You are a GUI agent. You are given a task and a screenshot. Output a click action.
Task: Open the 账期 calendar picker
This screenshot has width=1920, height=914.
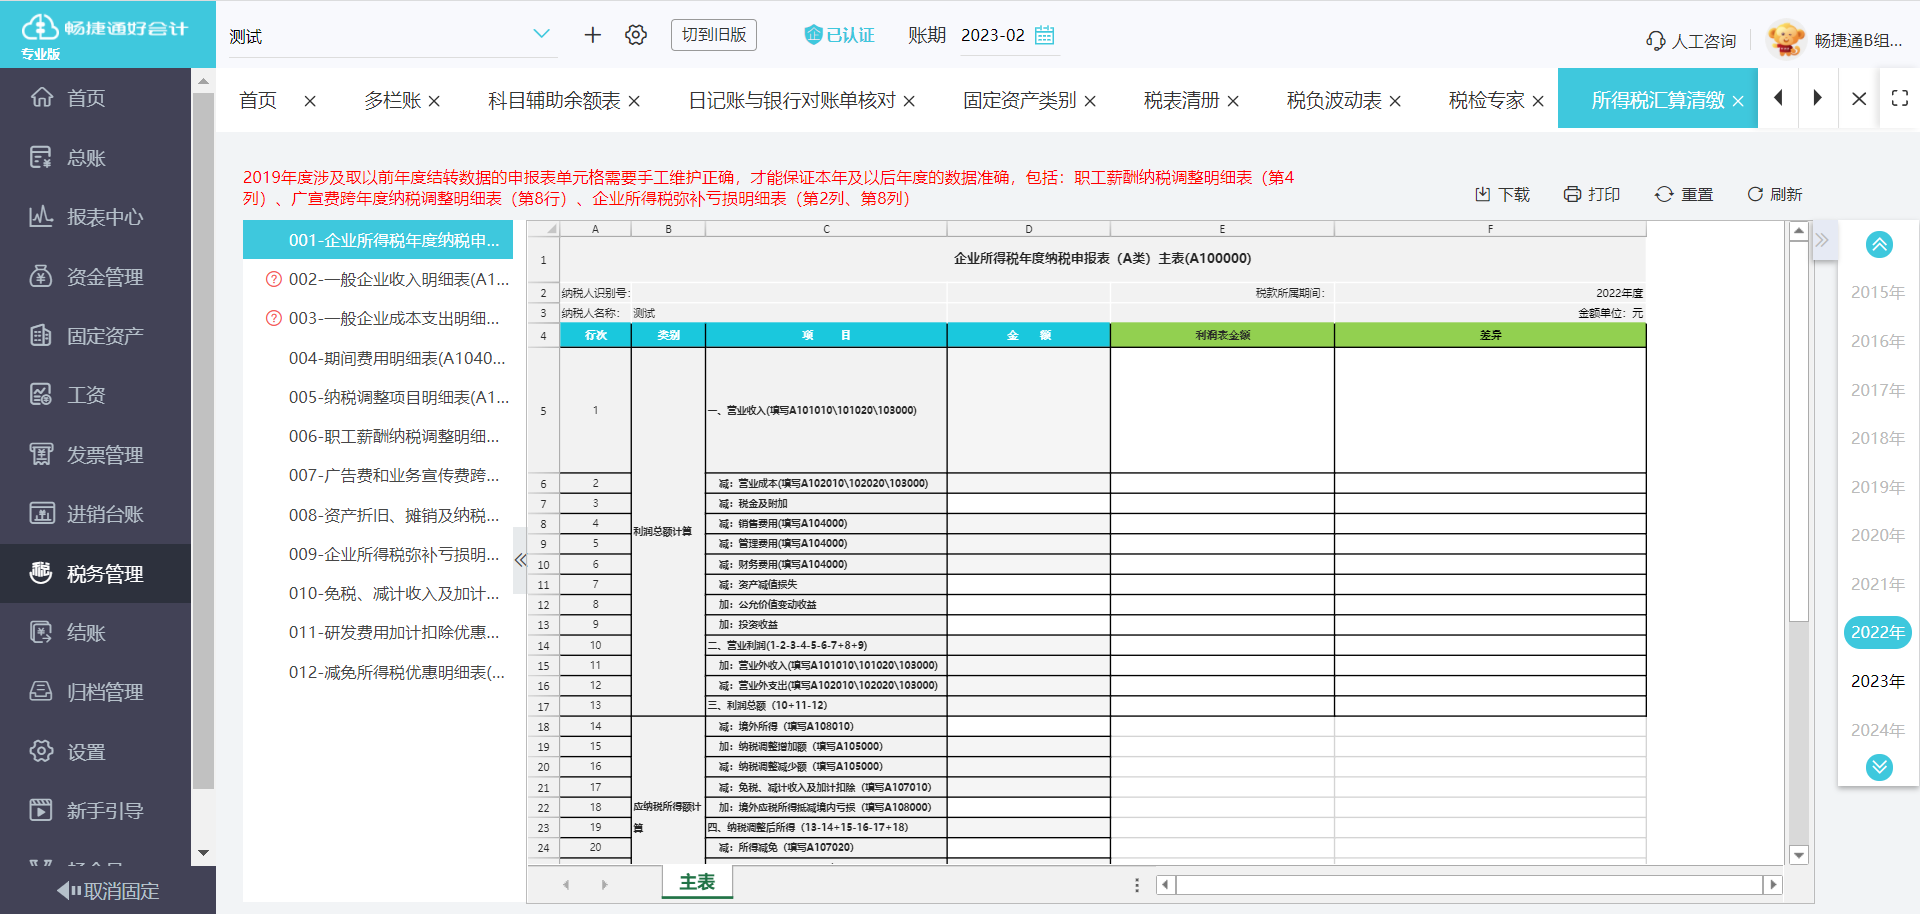1044,35
